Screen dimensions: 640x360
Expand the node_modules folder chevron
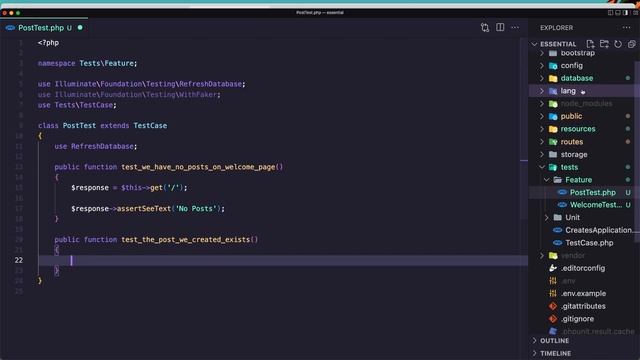pyautogui.click(x=542, y=104)
